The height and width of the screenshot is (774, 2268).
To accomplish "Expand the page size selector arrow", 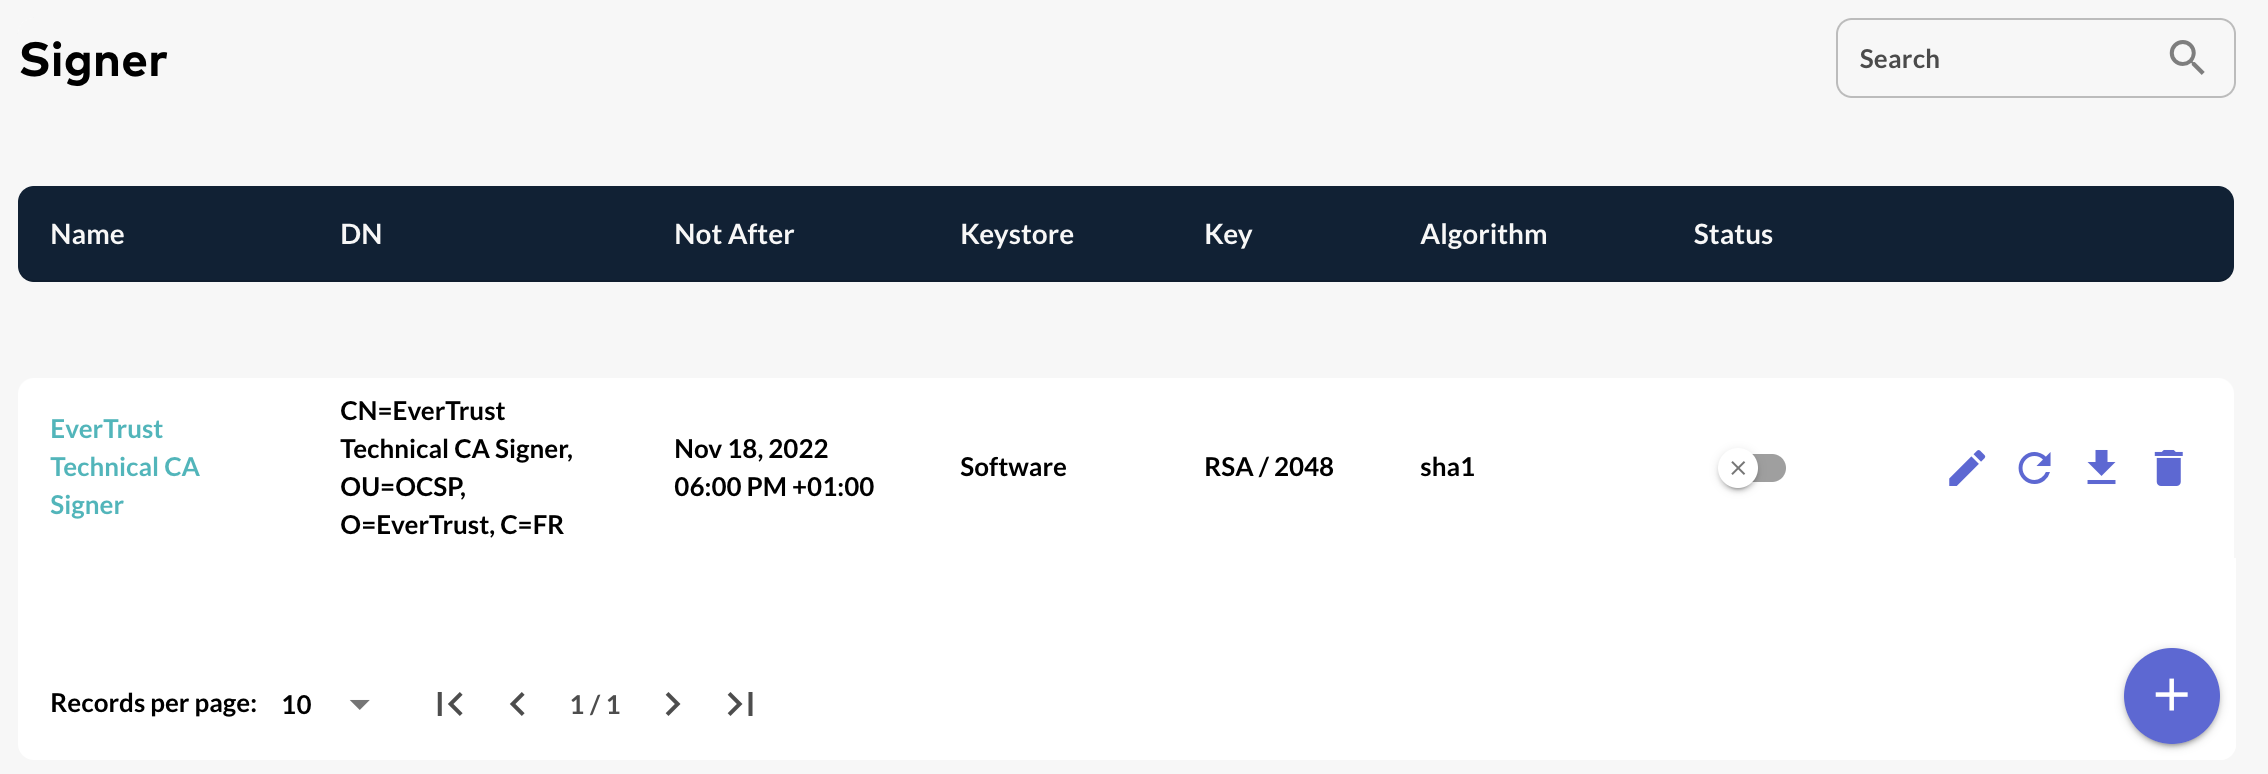I will [358, 703].
